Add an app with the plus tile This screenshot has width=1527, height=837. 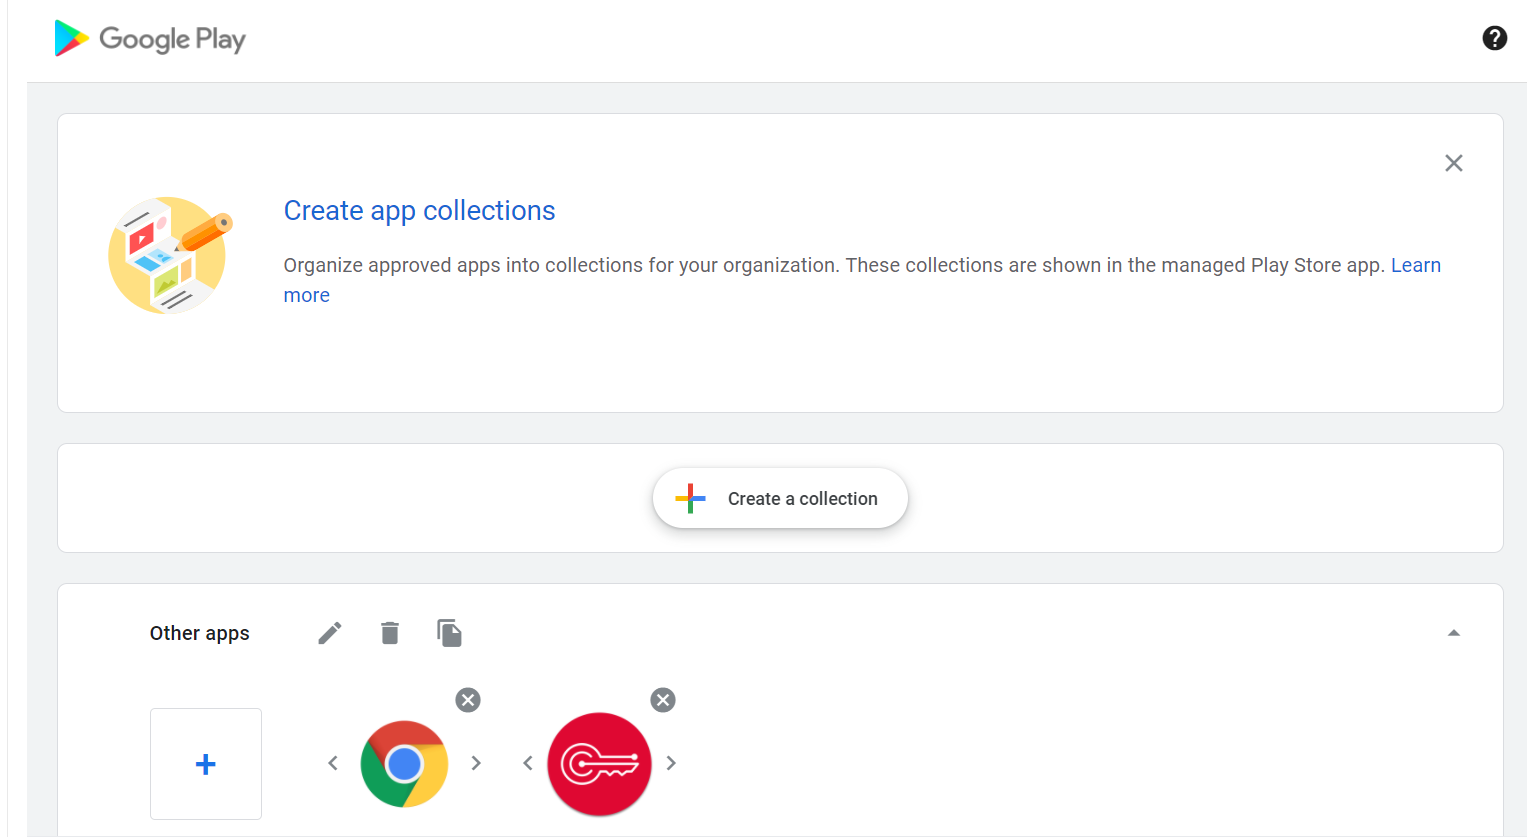tap(206, 764)
